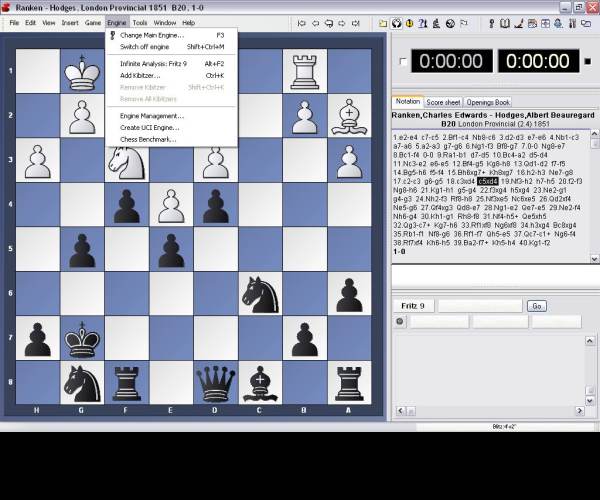Switch to the Openings Book tab
The image size is (600, 500).
tap(488, 103)
